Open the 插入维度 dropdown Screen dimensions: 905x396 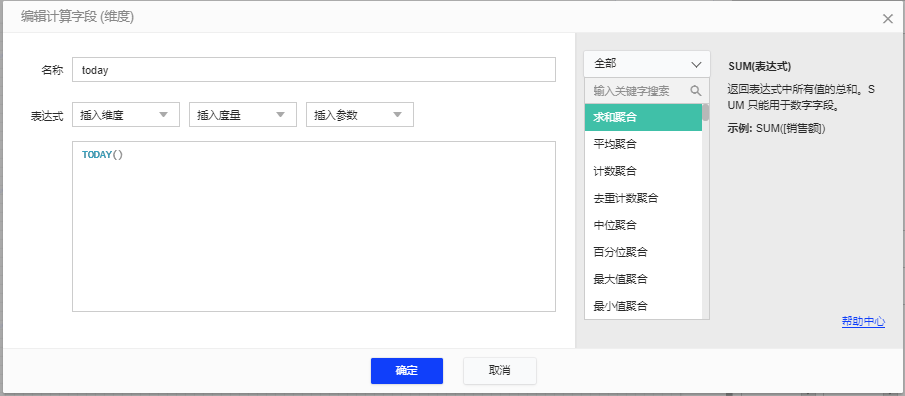click(x=126, y=114)
